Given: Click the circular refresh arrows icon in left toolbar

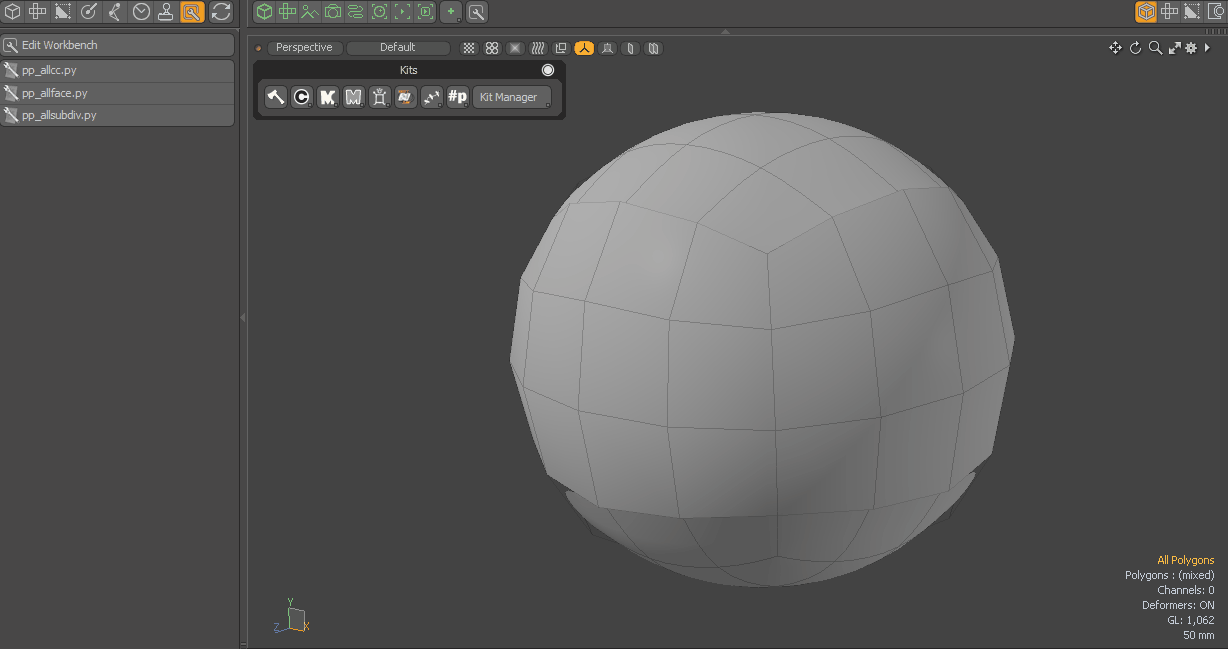Looking at the screenshot, I should click(x=220, y=12).
